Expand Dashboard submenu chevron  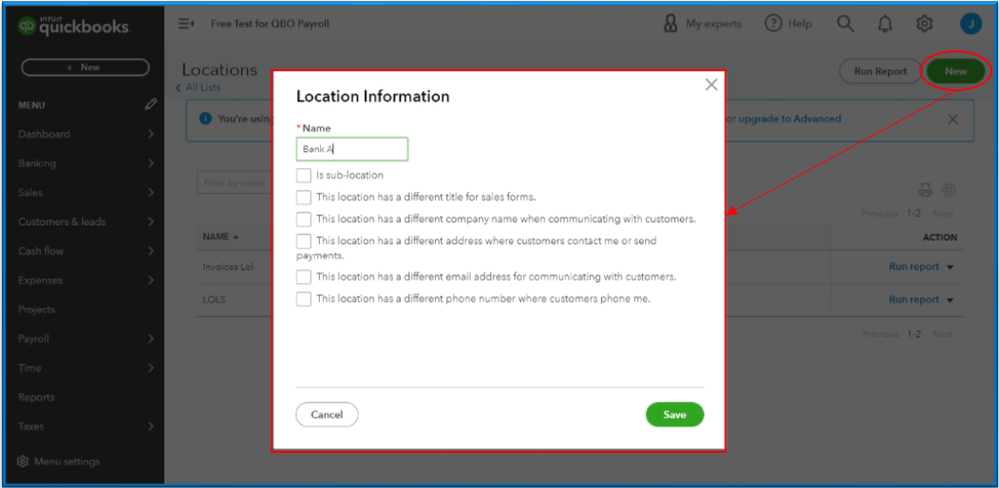click(151, 134)
